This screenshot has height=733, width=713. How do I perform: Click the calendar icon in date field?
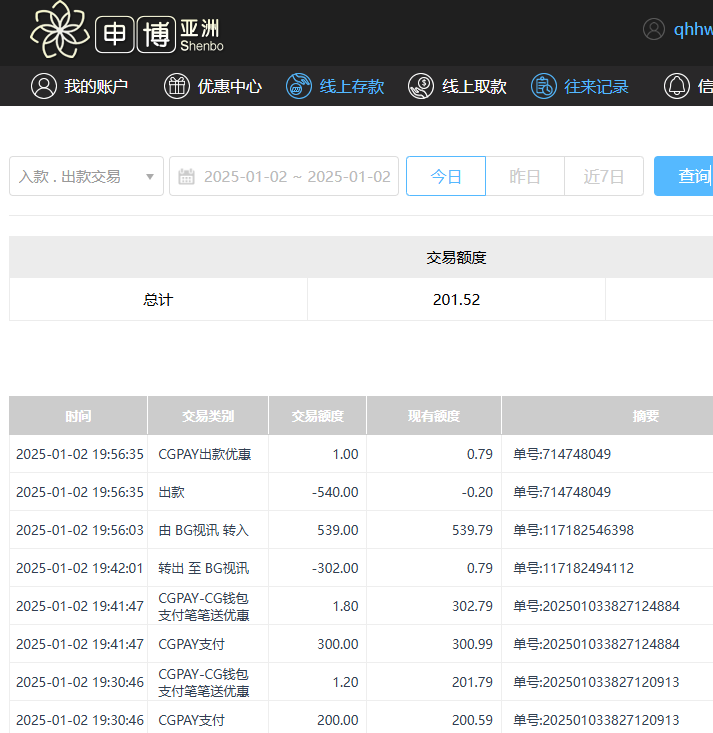(x=186, y=177)
